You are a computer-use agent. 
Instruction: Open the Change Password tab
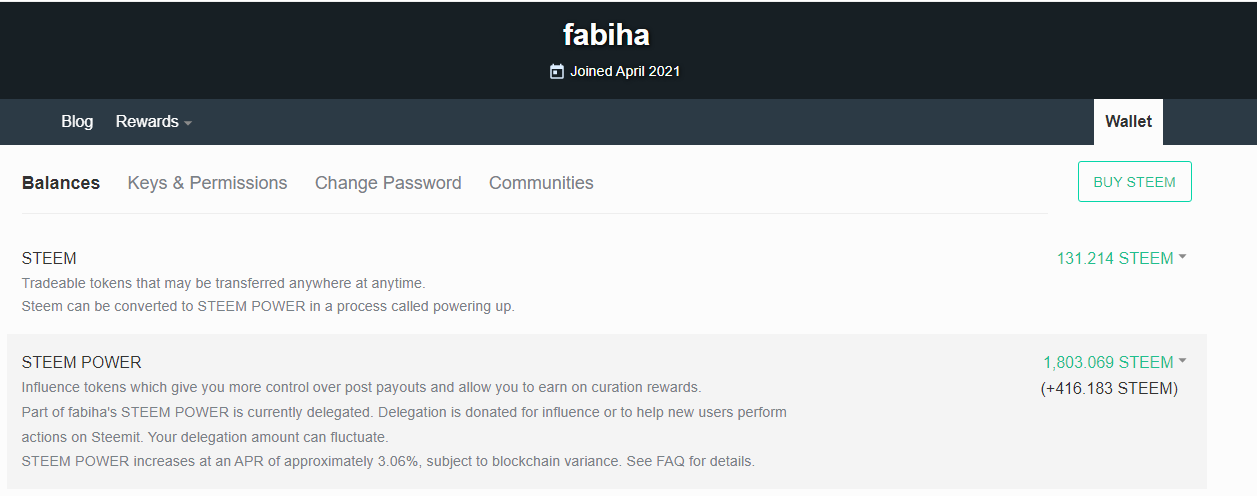coord(388,183)
